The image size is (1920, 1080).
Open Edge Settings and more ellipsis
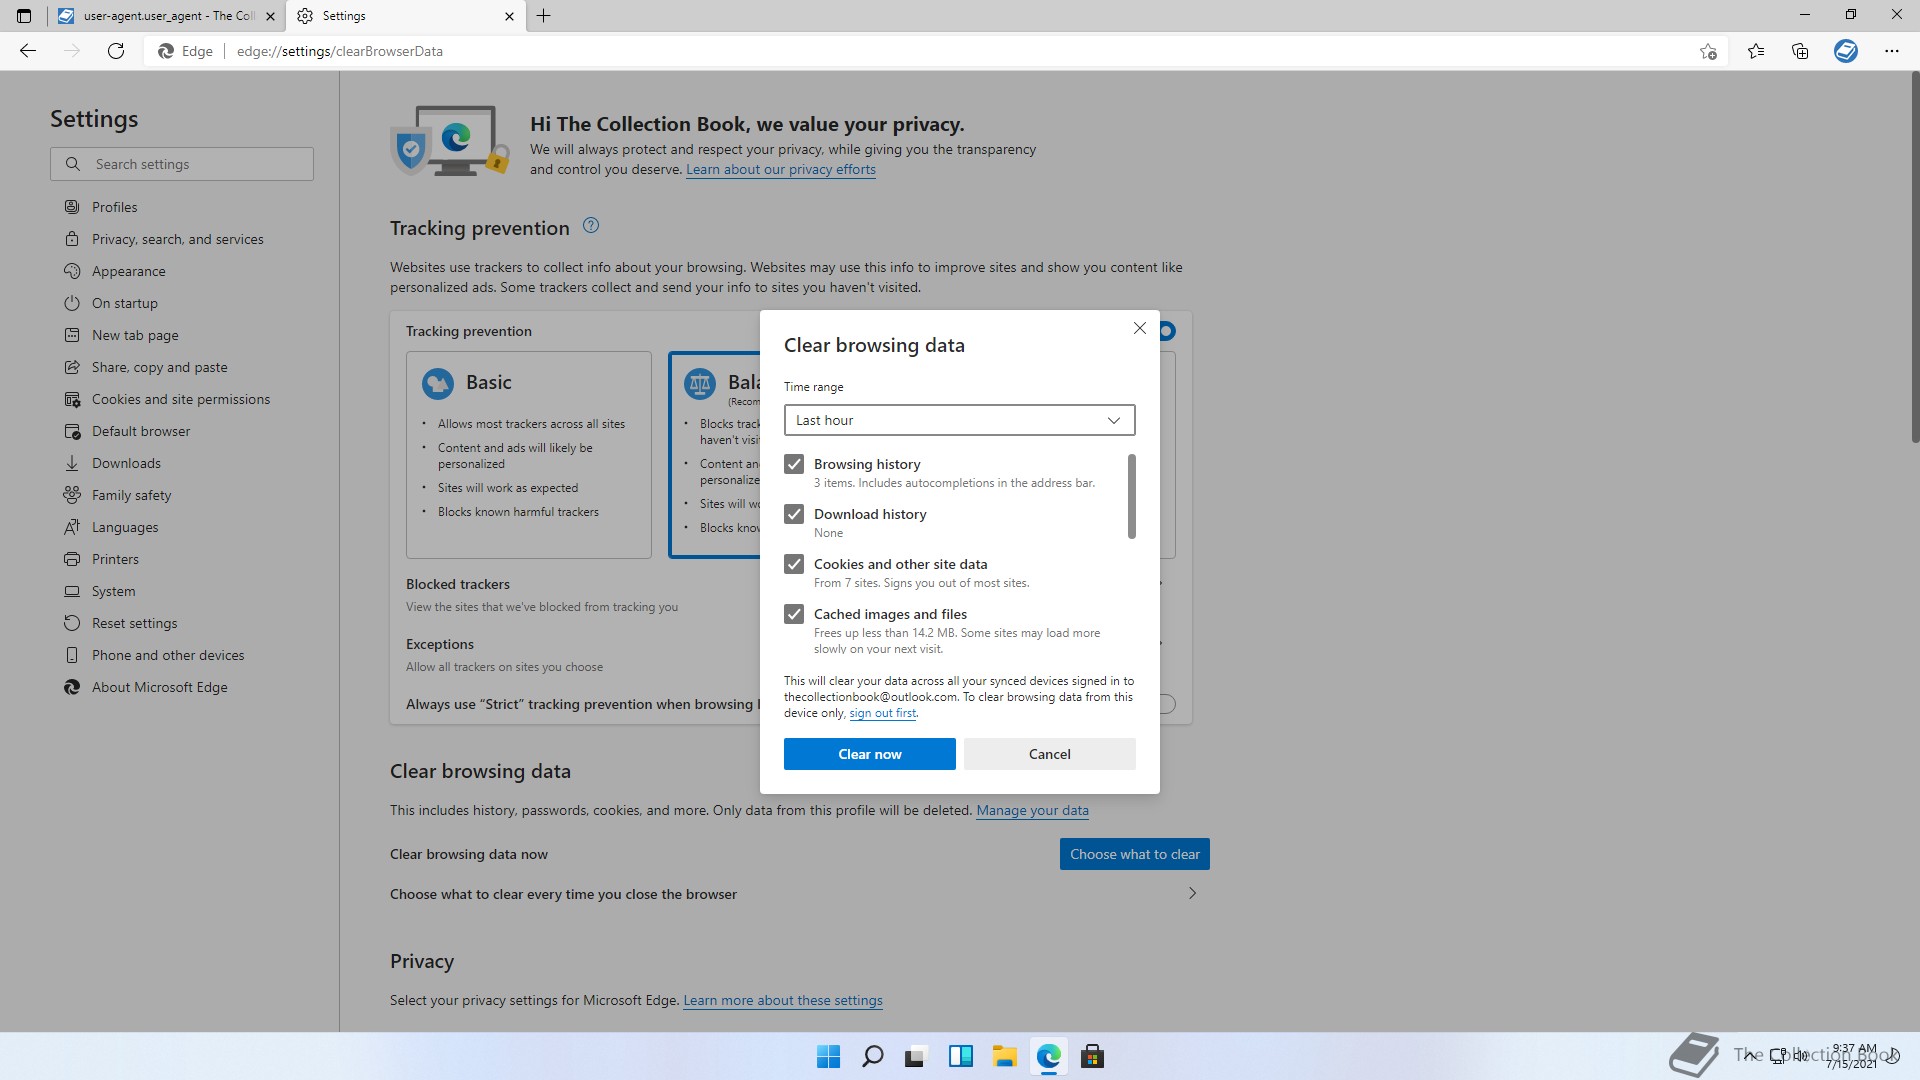tap(1891, 51)
